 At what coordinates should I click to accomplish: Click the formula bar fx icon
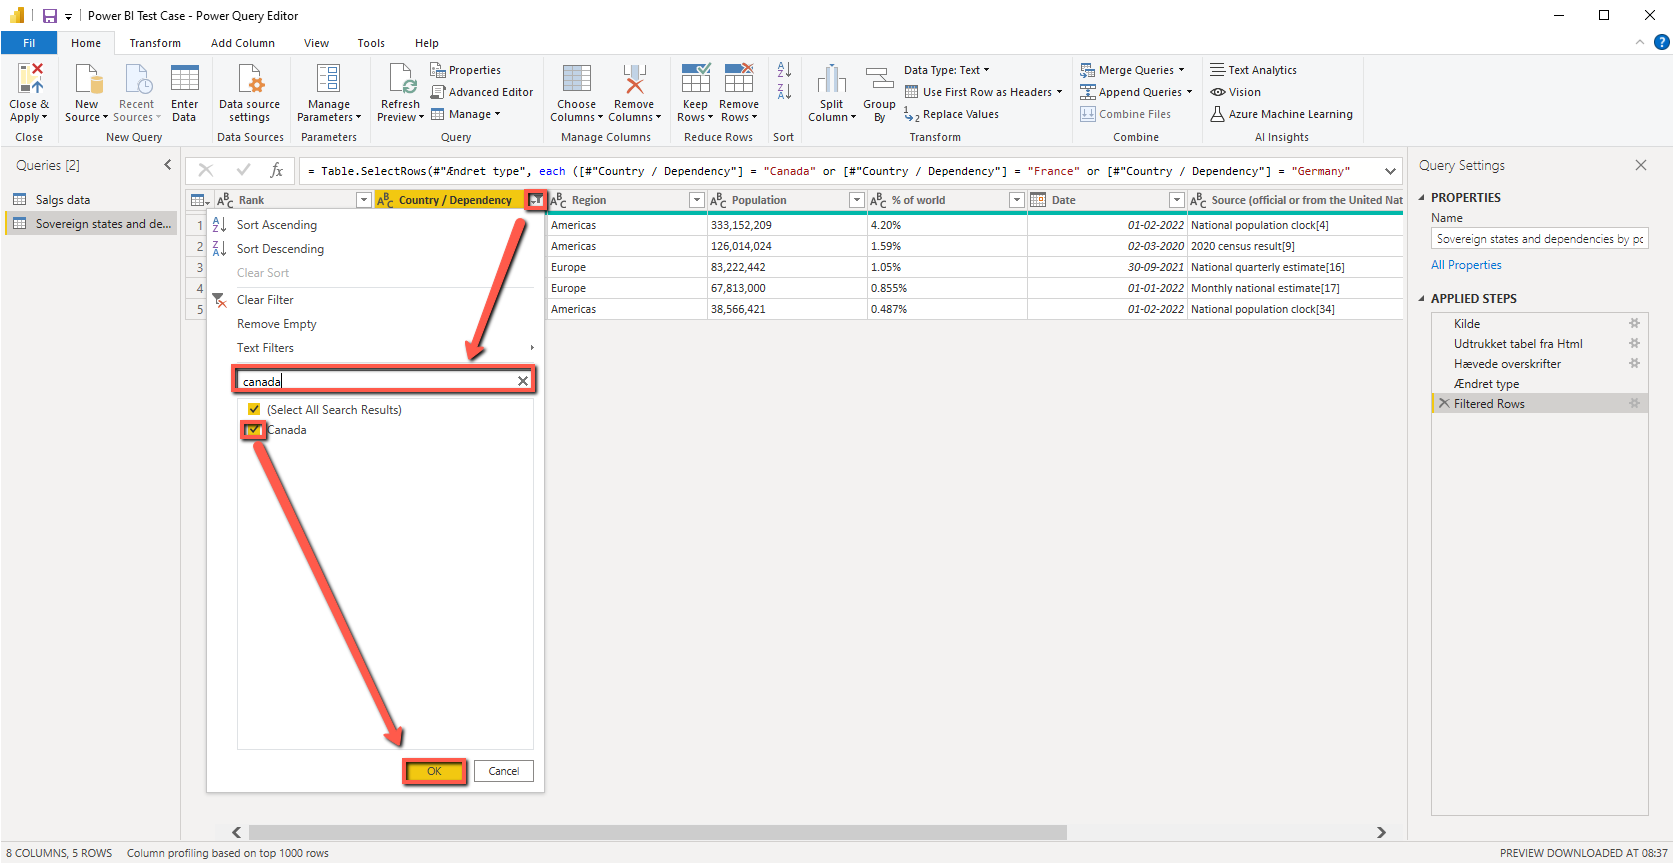coord(277,171)
